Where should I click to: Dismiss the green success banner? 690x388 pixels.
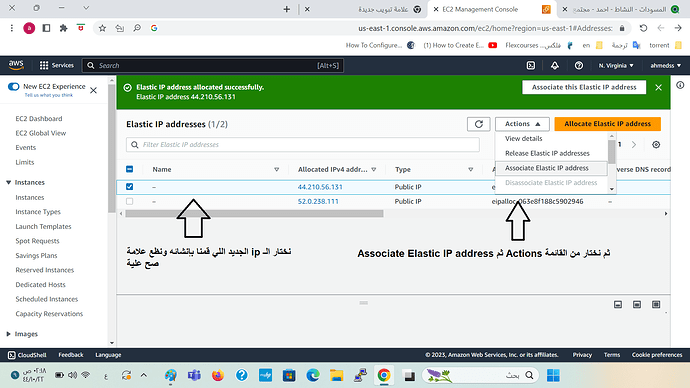click(658, 87)
